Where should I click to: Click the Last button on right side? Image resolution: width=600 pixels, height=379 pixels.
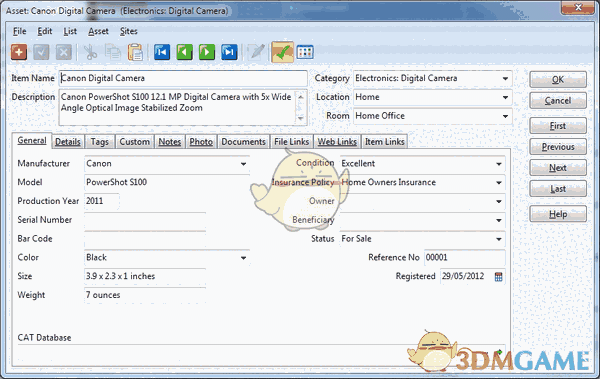point(558,189)
